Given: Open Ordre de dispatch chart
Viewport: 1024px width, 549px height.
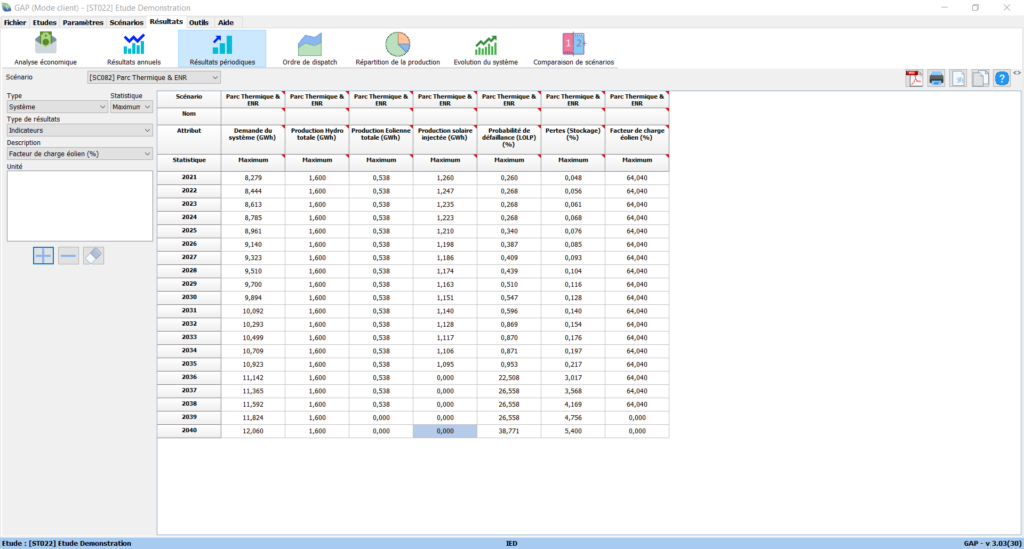Looking at the screenshot, I should pyautogui.click(x=310, y=49).
